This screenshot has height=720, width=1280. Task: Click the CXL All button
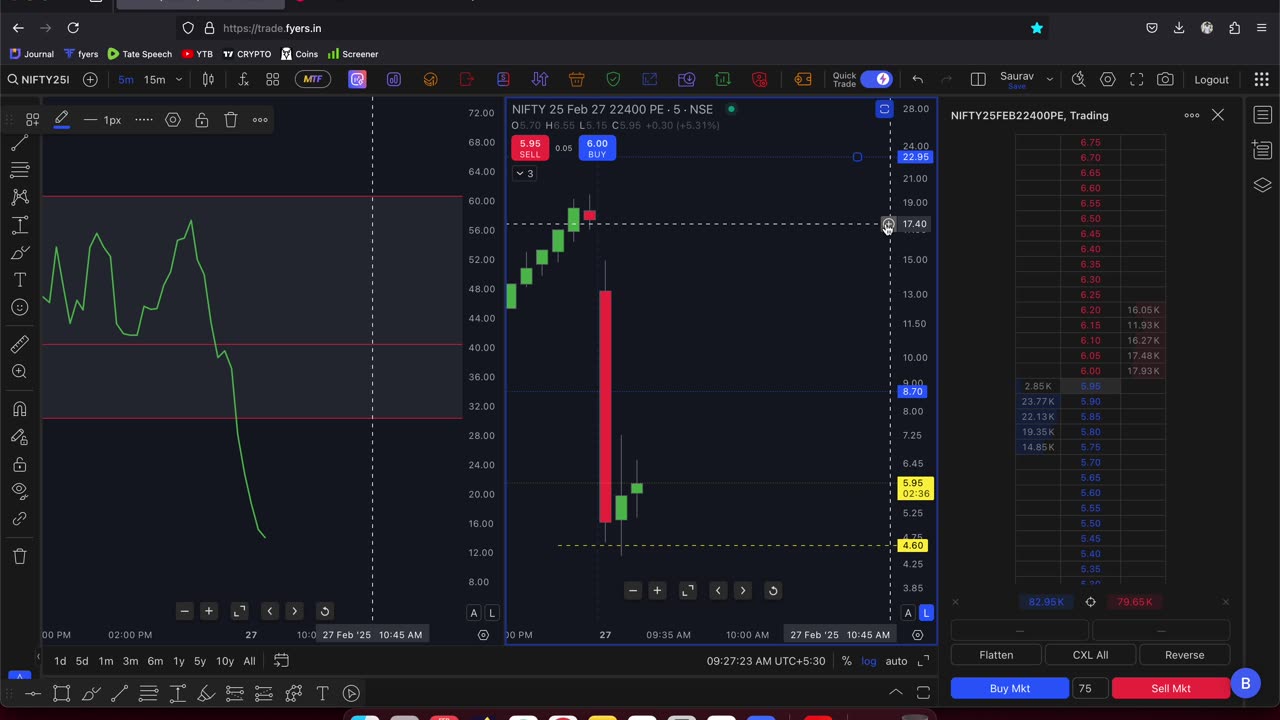[1090, 655]
